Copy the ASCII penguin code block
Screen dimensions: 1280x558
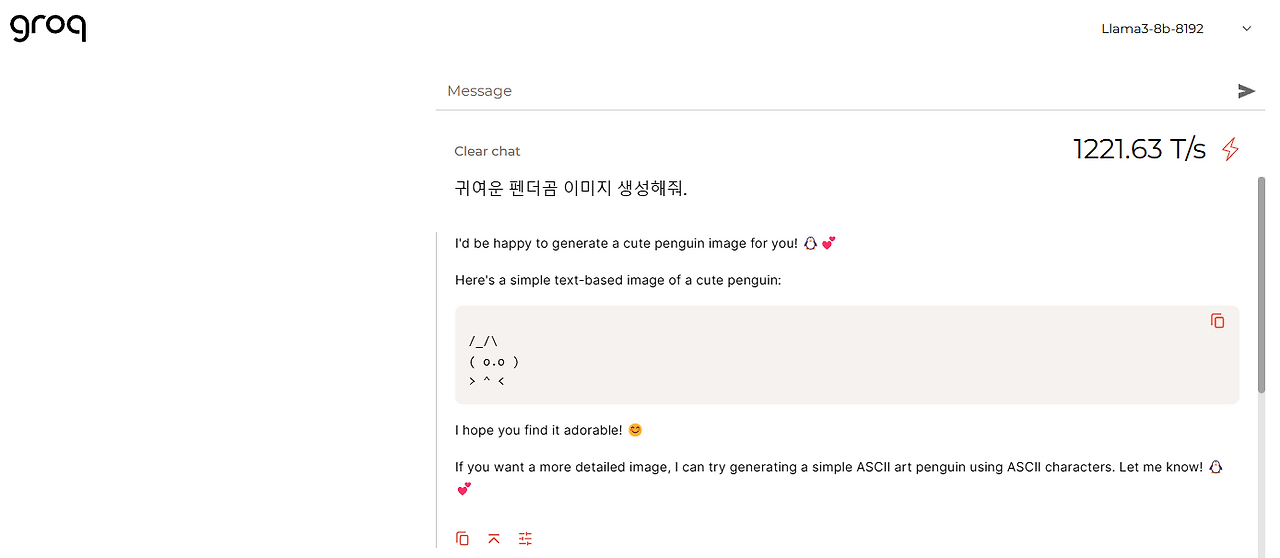pos(1217,321)
